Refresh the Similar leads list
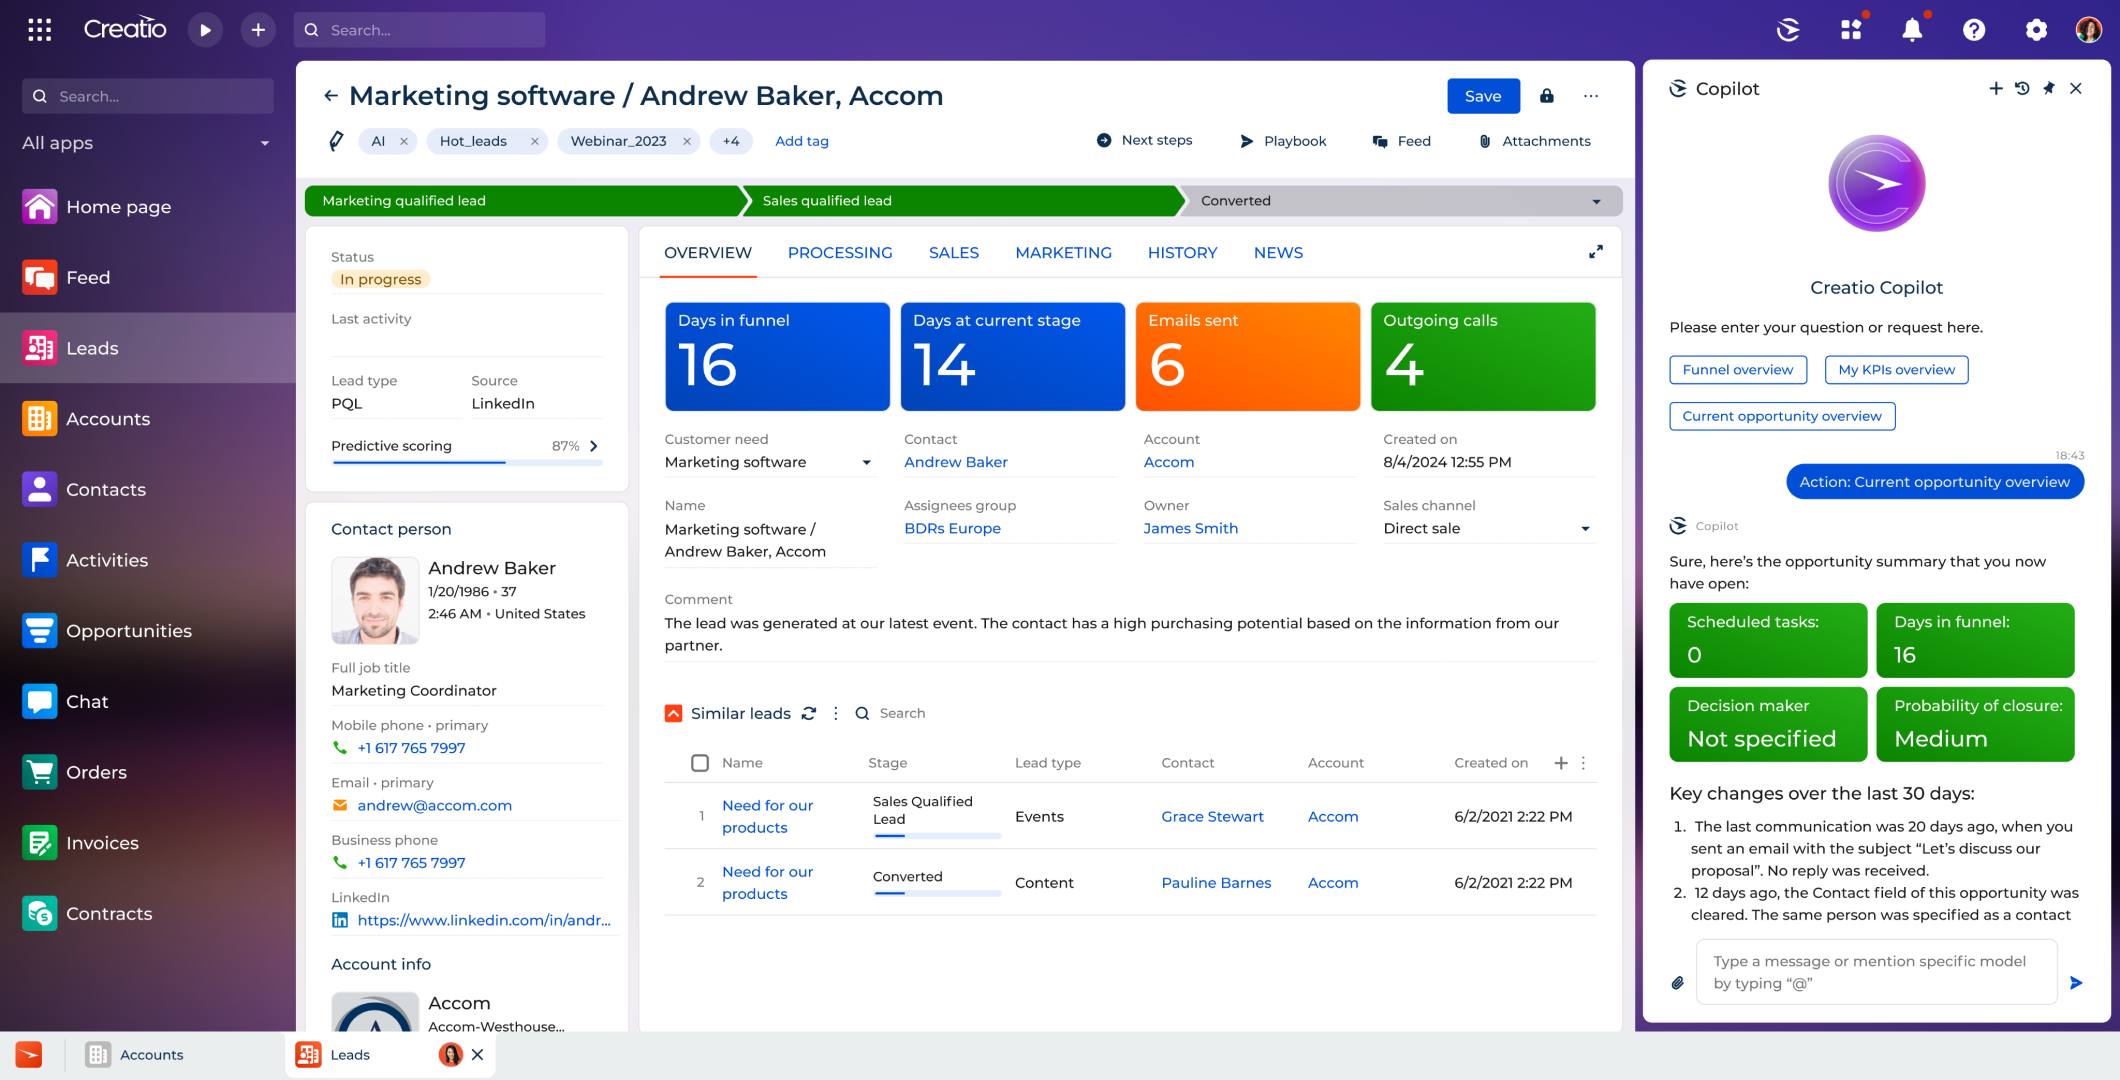Image resolution: width=2120 pixels, height=1080 pixels. point(809,713)
